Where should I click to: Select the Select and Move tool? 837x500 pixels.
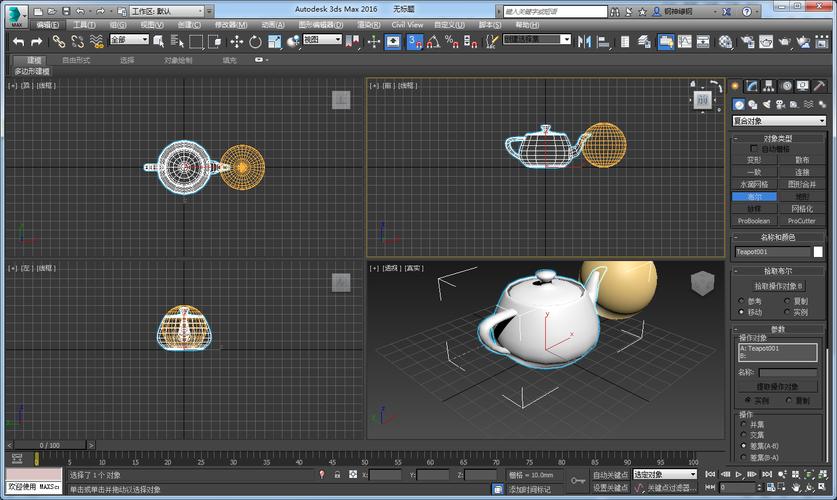pyautogui.click(x=237, y=41)
